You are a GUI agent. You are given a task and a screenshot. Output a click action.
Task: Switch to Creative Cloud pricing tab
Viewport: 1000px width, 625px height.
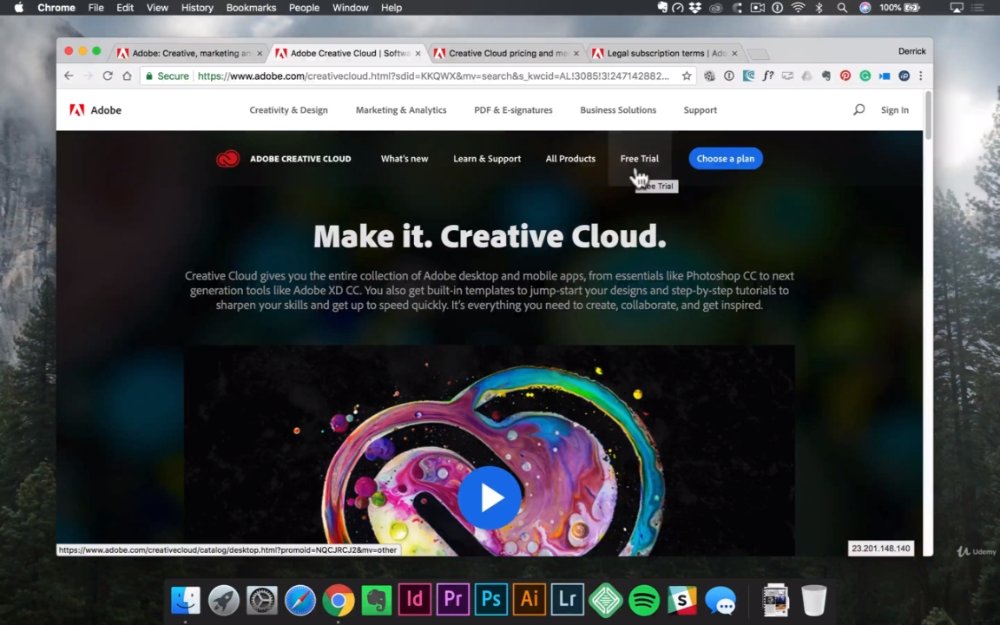[x=507, y=54]
